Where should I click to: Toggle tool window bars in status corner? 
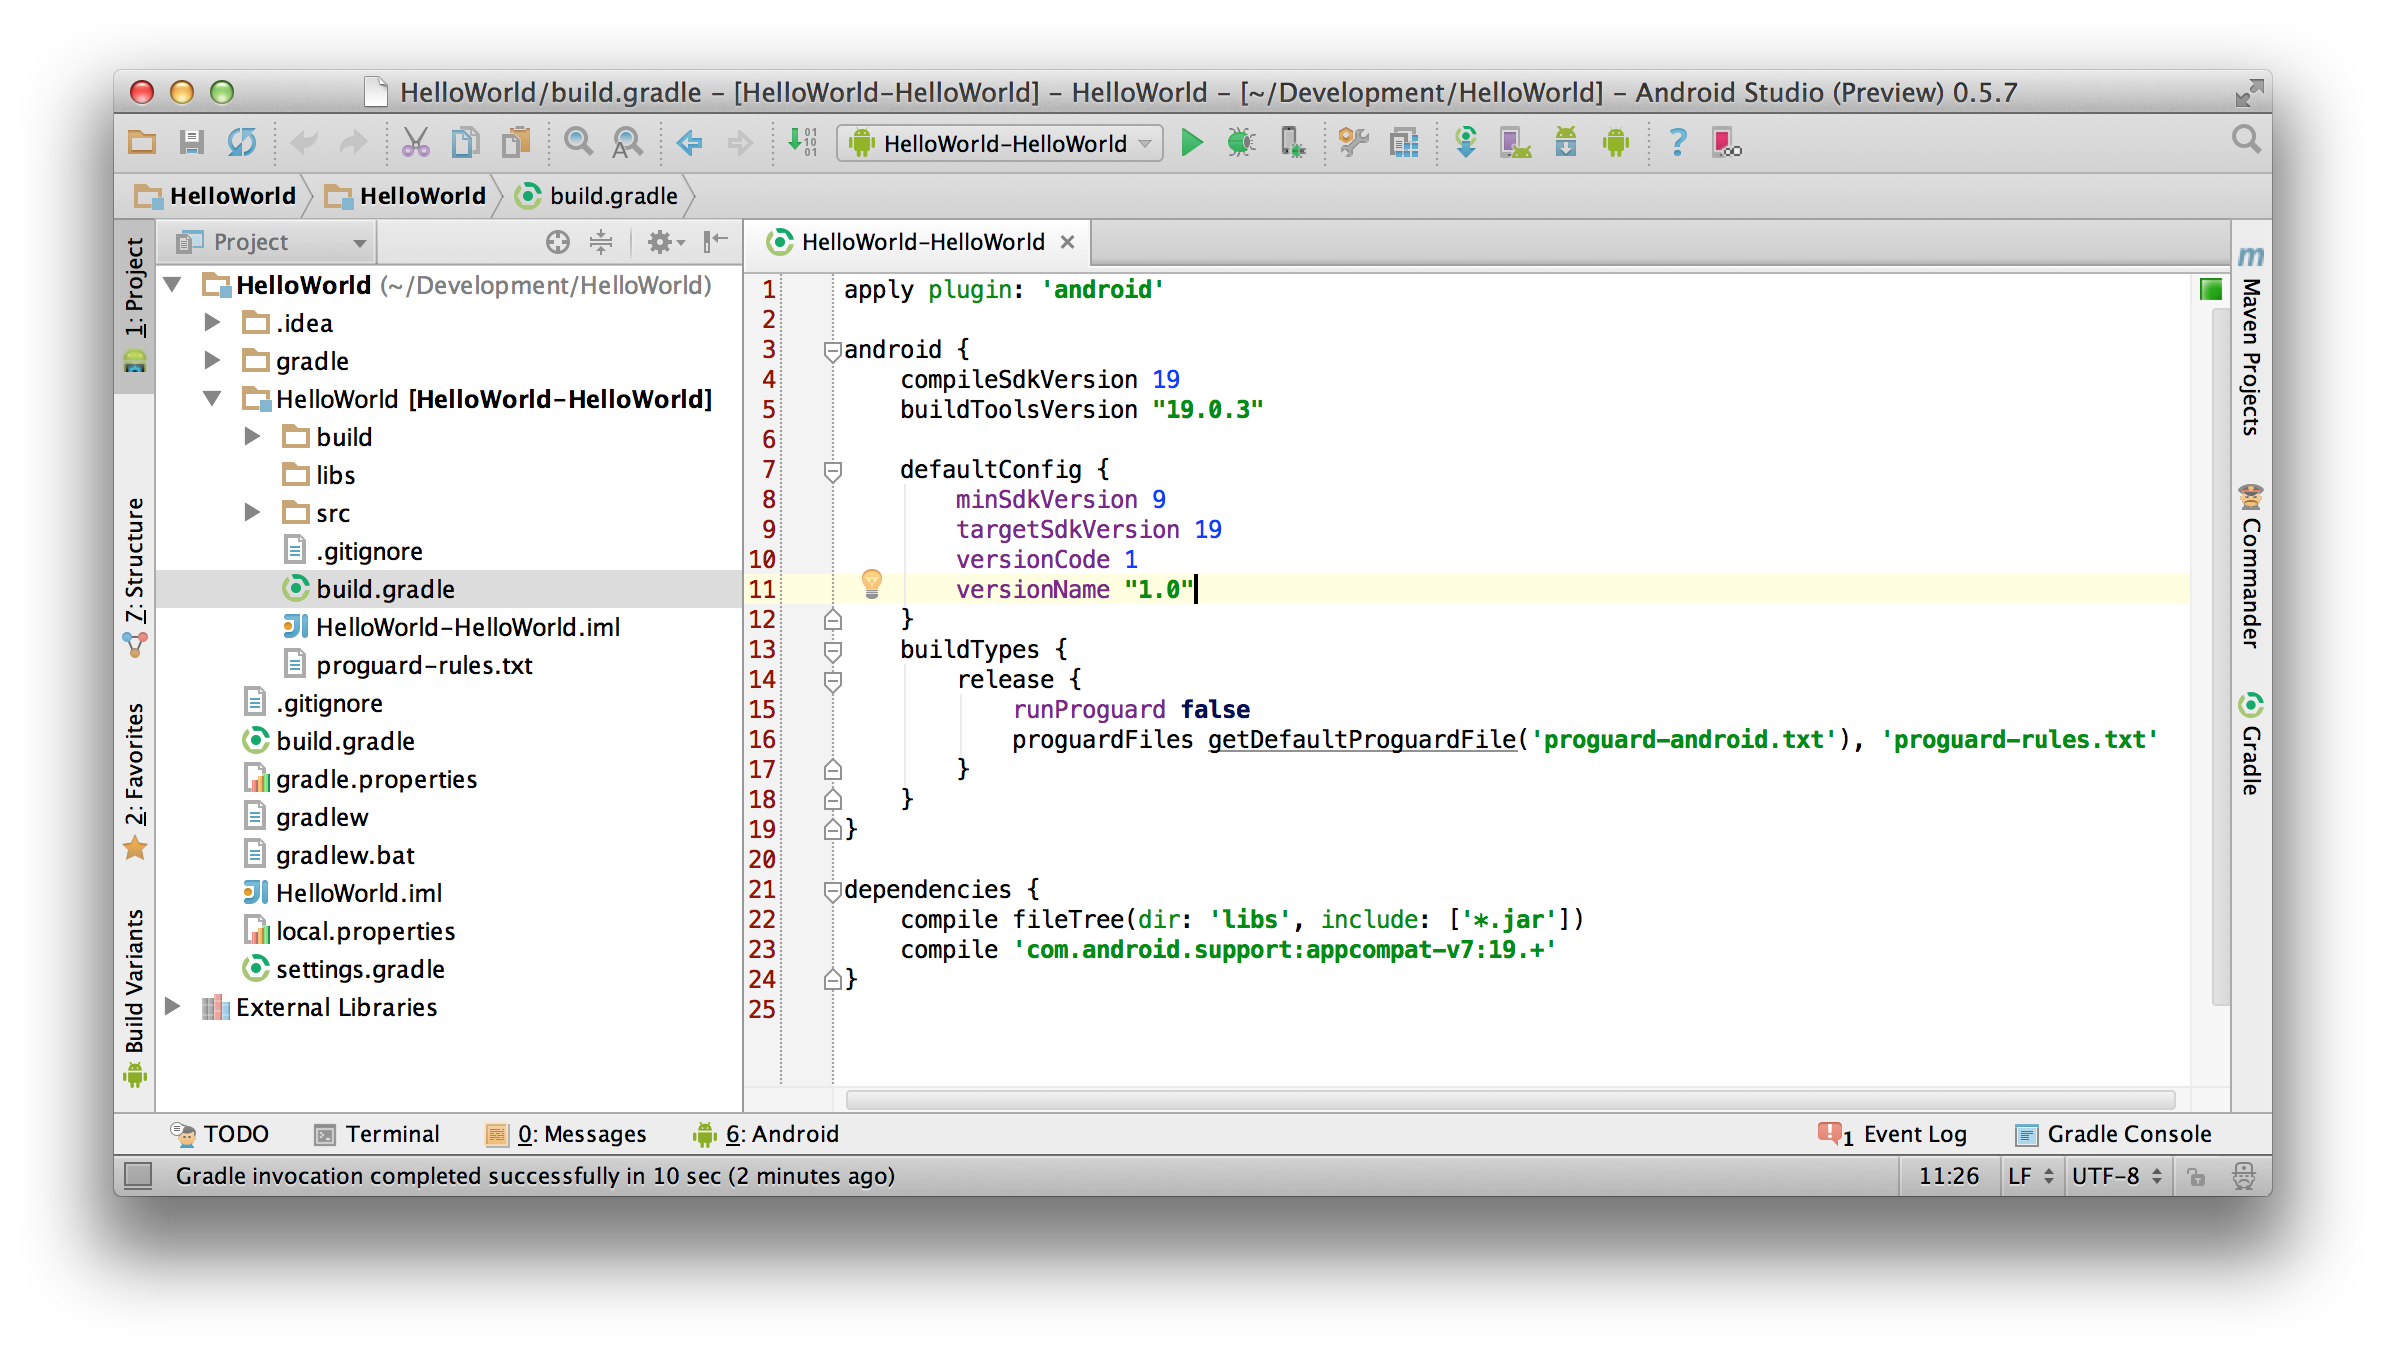pos(138,1176)
